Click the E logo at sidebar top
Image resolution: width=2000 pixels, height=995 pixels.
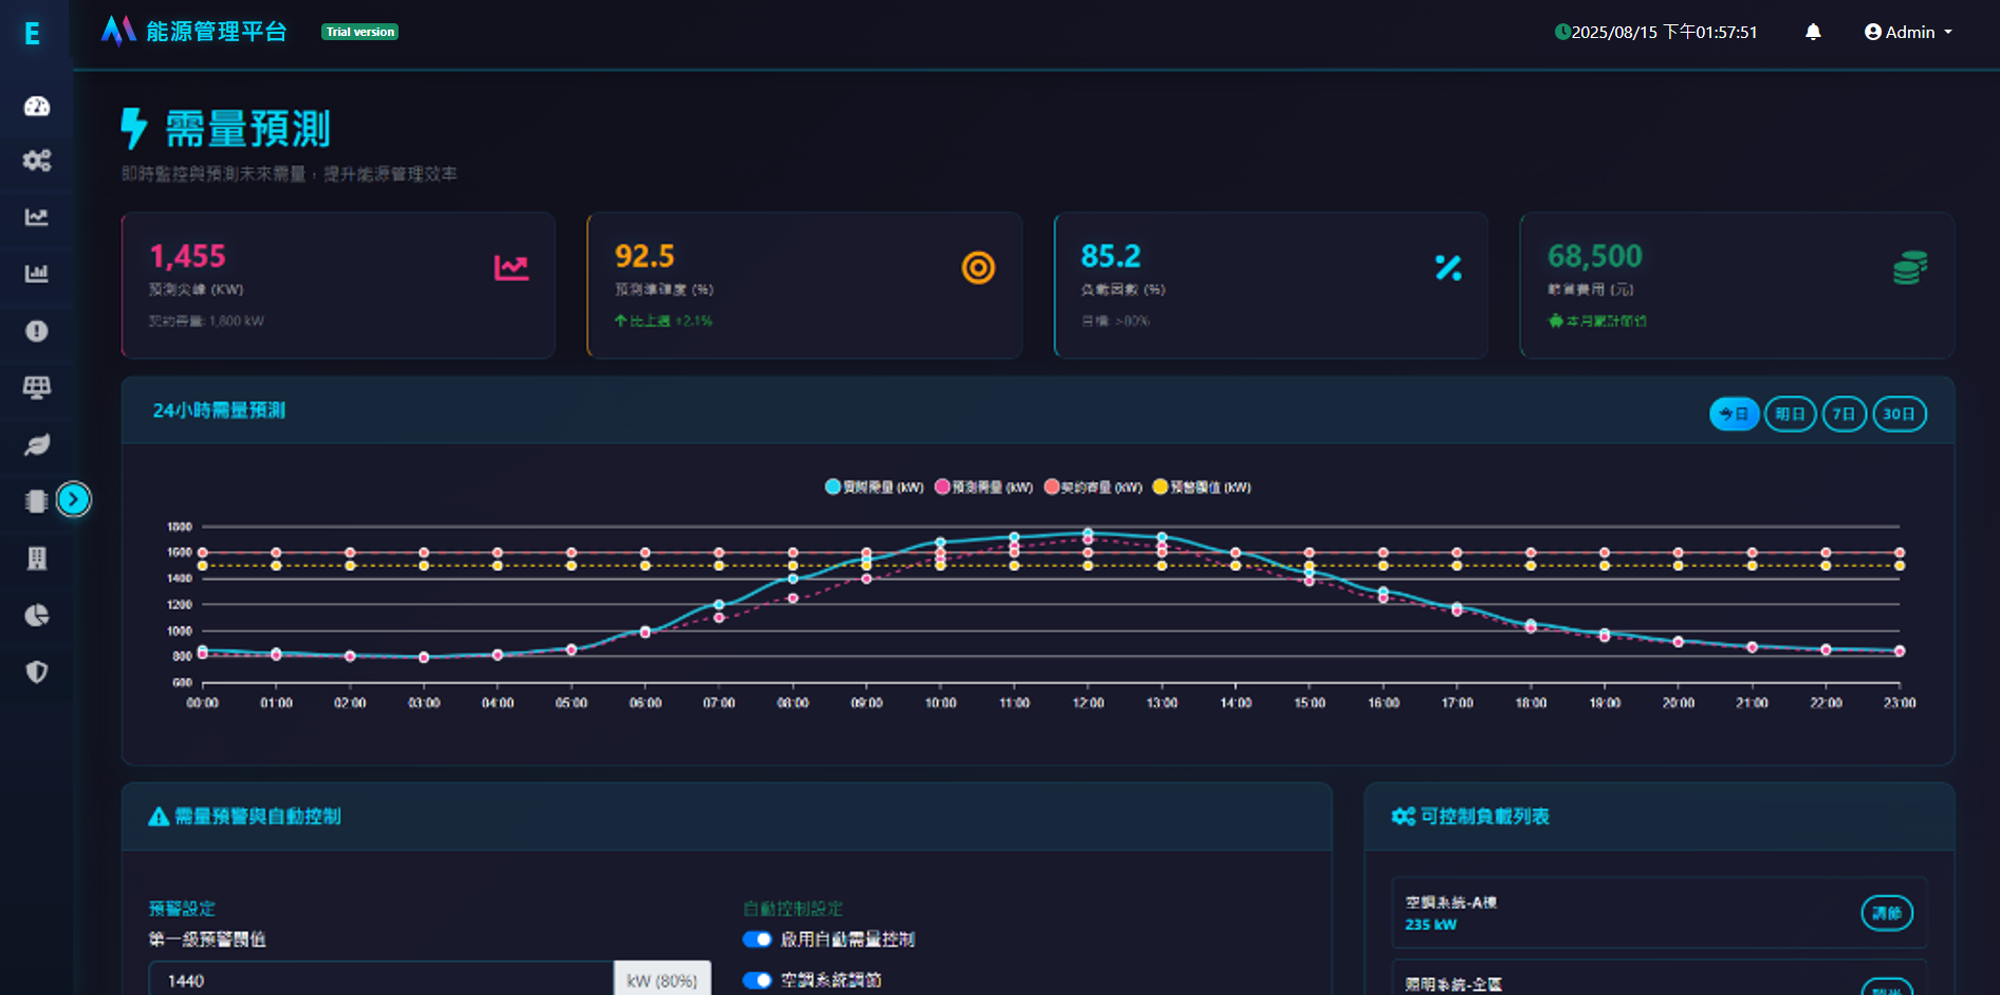[x=32, y=34]
